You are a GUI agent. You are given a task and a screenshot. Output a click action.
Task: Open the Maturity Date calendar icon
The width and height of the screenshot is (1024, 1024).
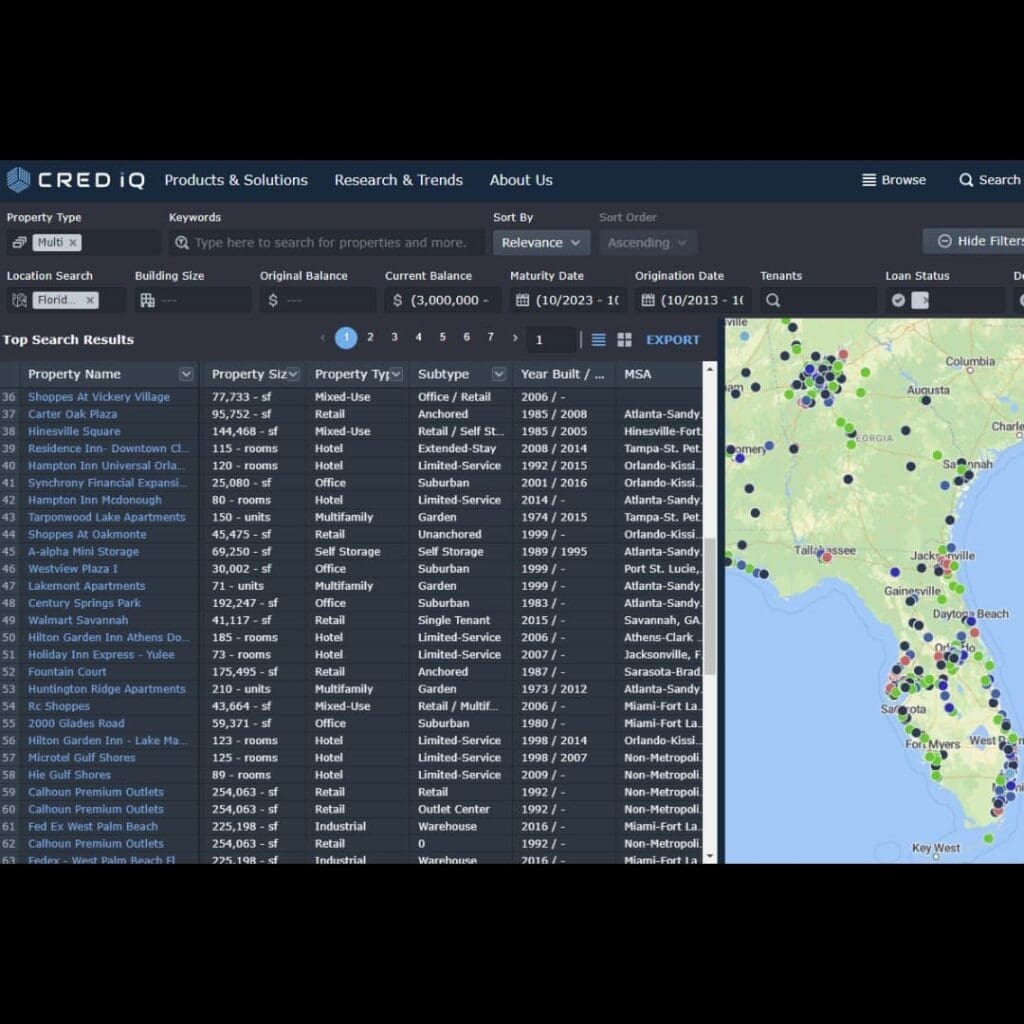[525, 298]
